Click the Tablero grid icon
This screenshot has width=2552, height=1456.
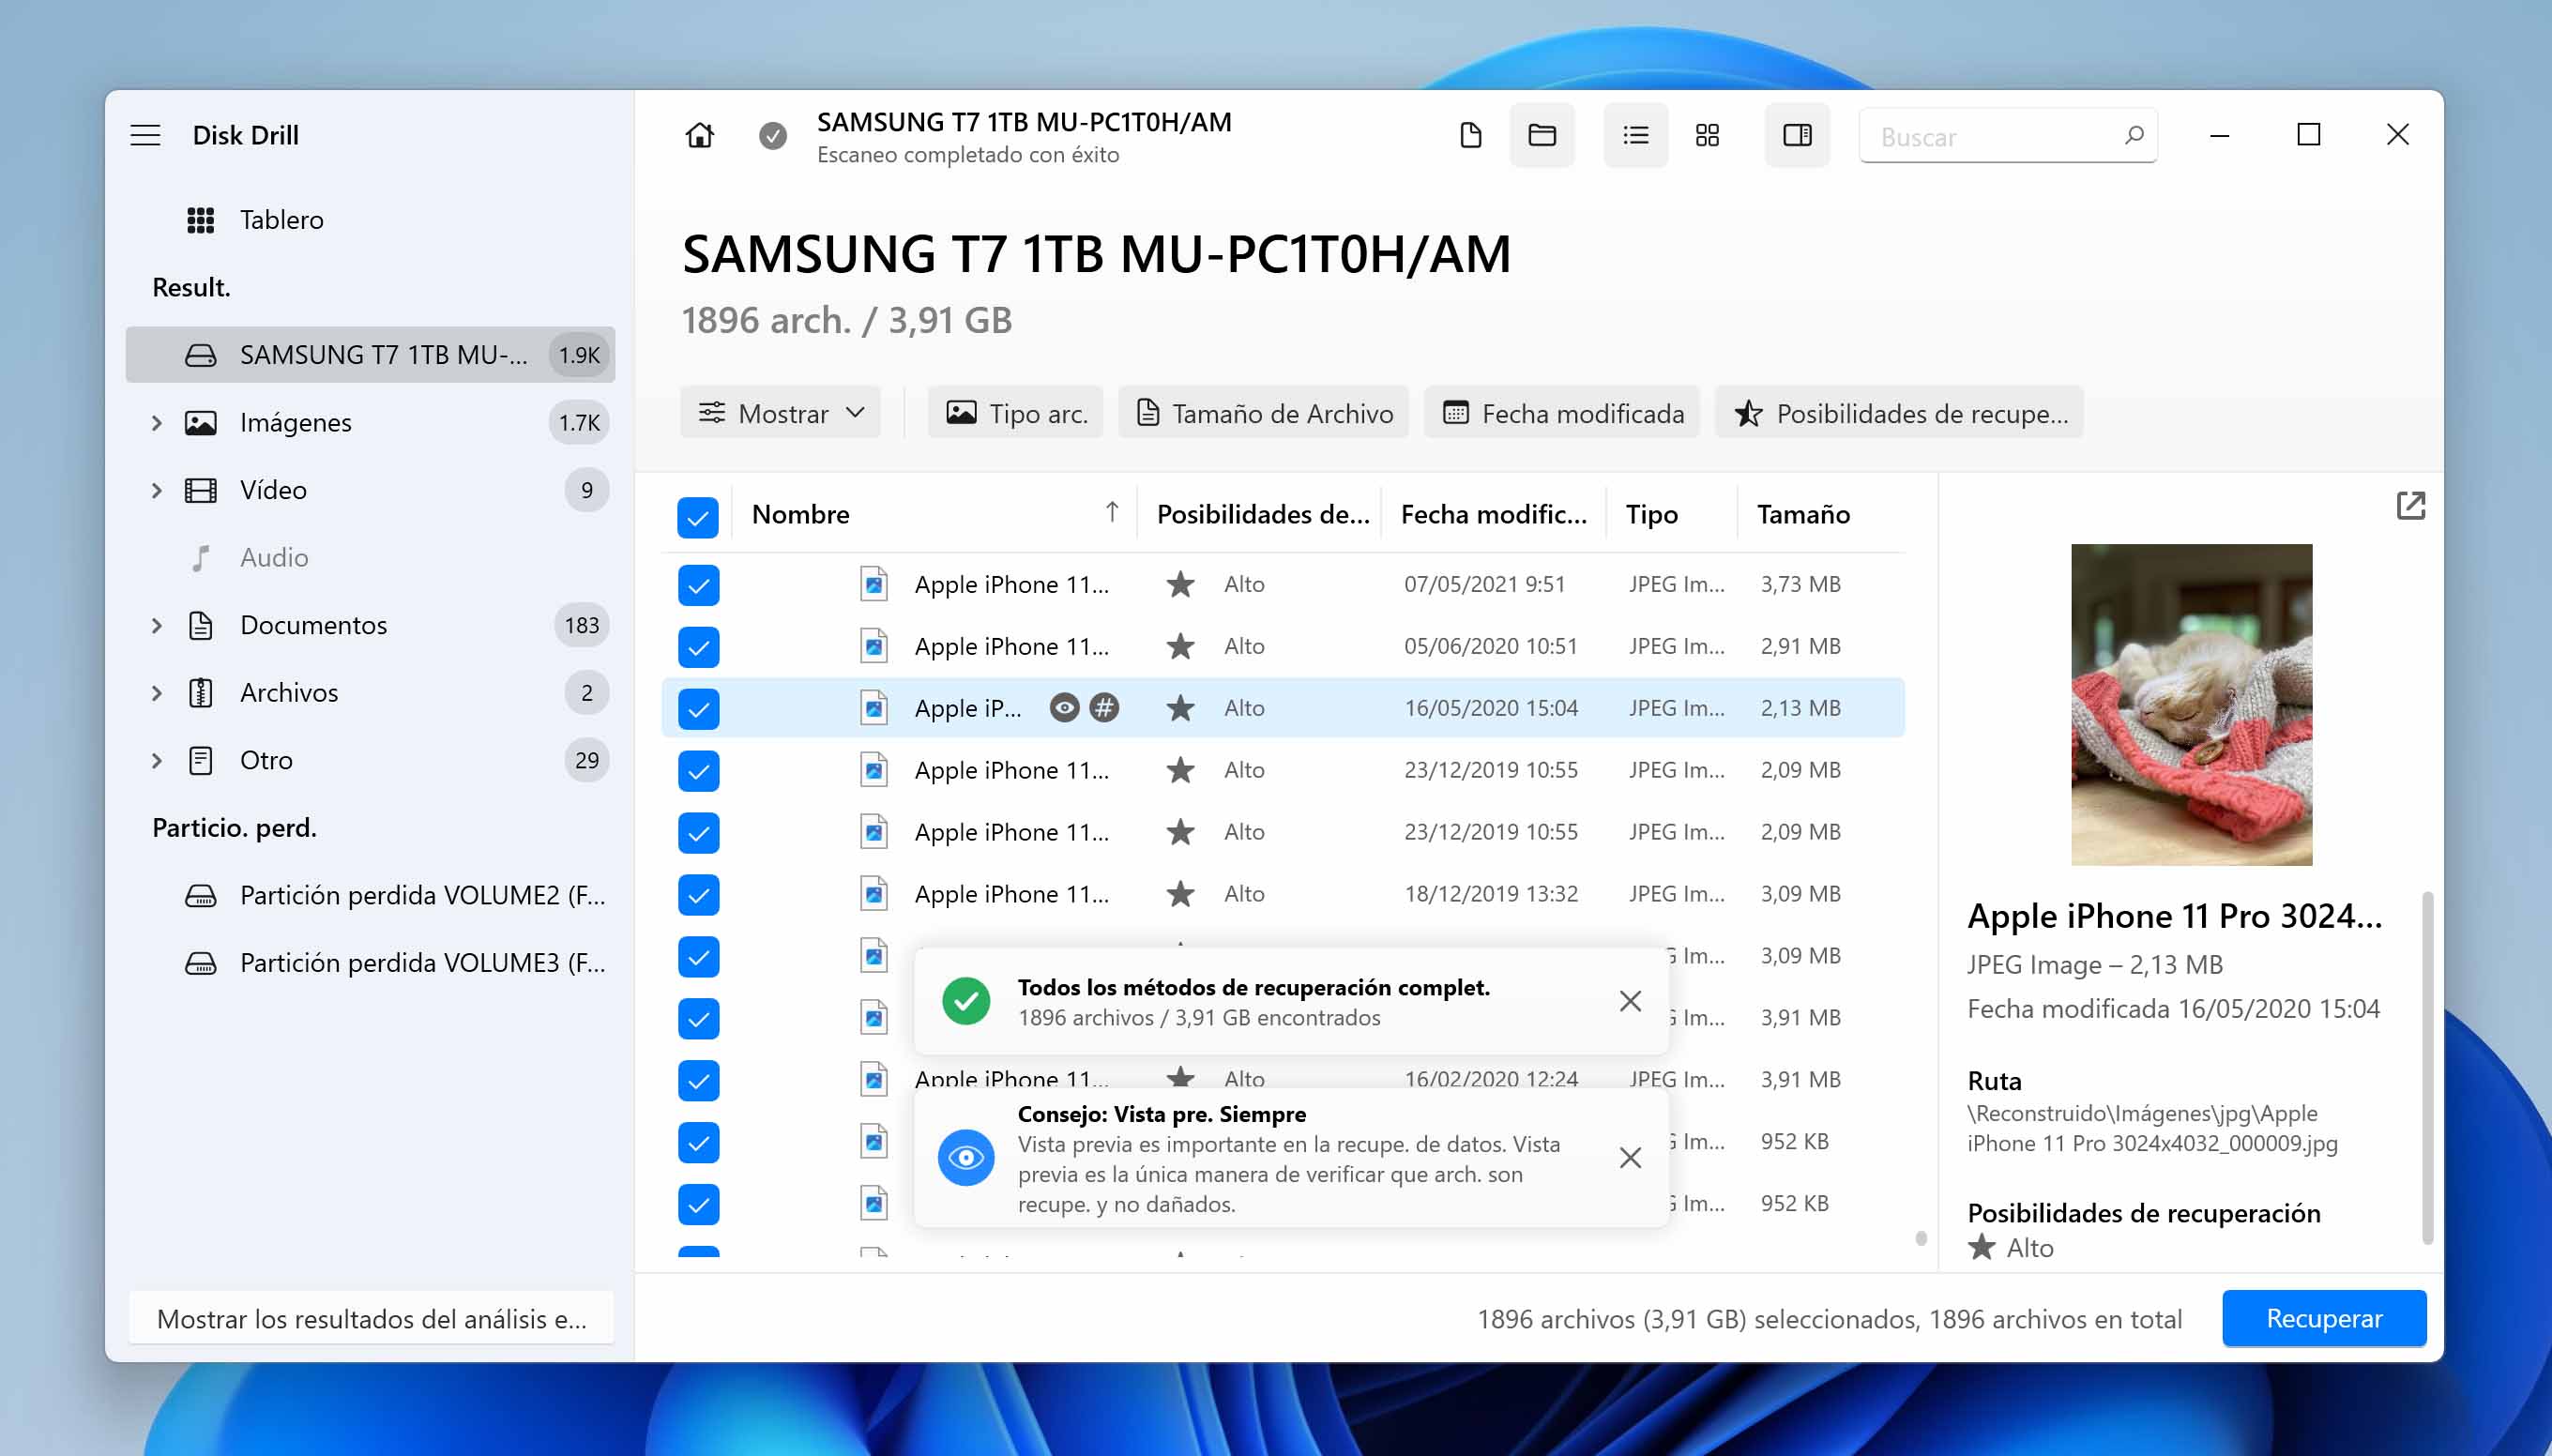point(200,220)
